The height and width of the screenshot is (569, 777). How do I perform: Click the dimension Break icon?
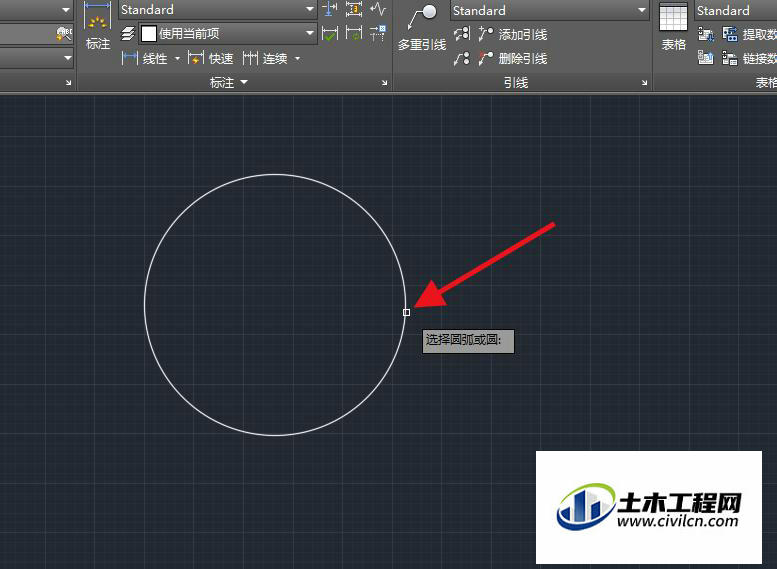[x=330, y=9]
